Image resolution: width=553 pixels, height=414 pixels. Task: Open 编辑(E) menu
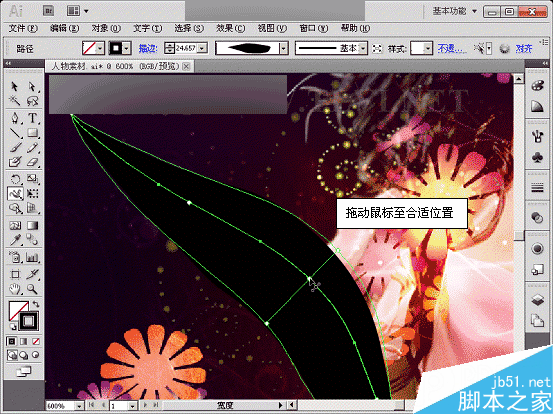click(64, 28)
